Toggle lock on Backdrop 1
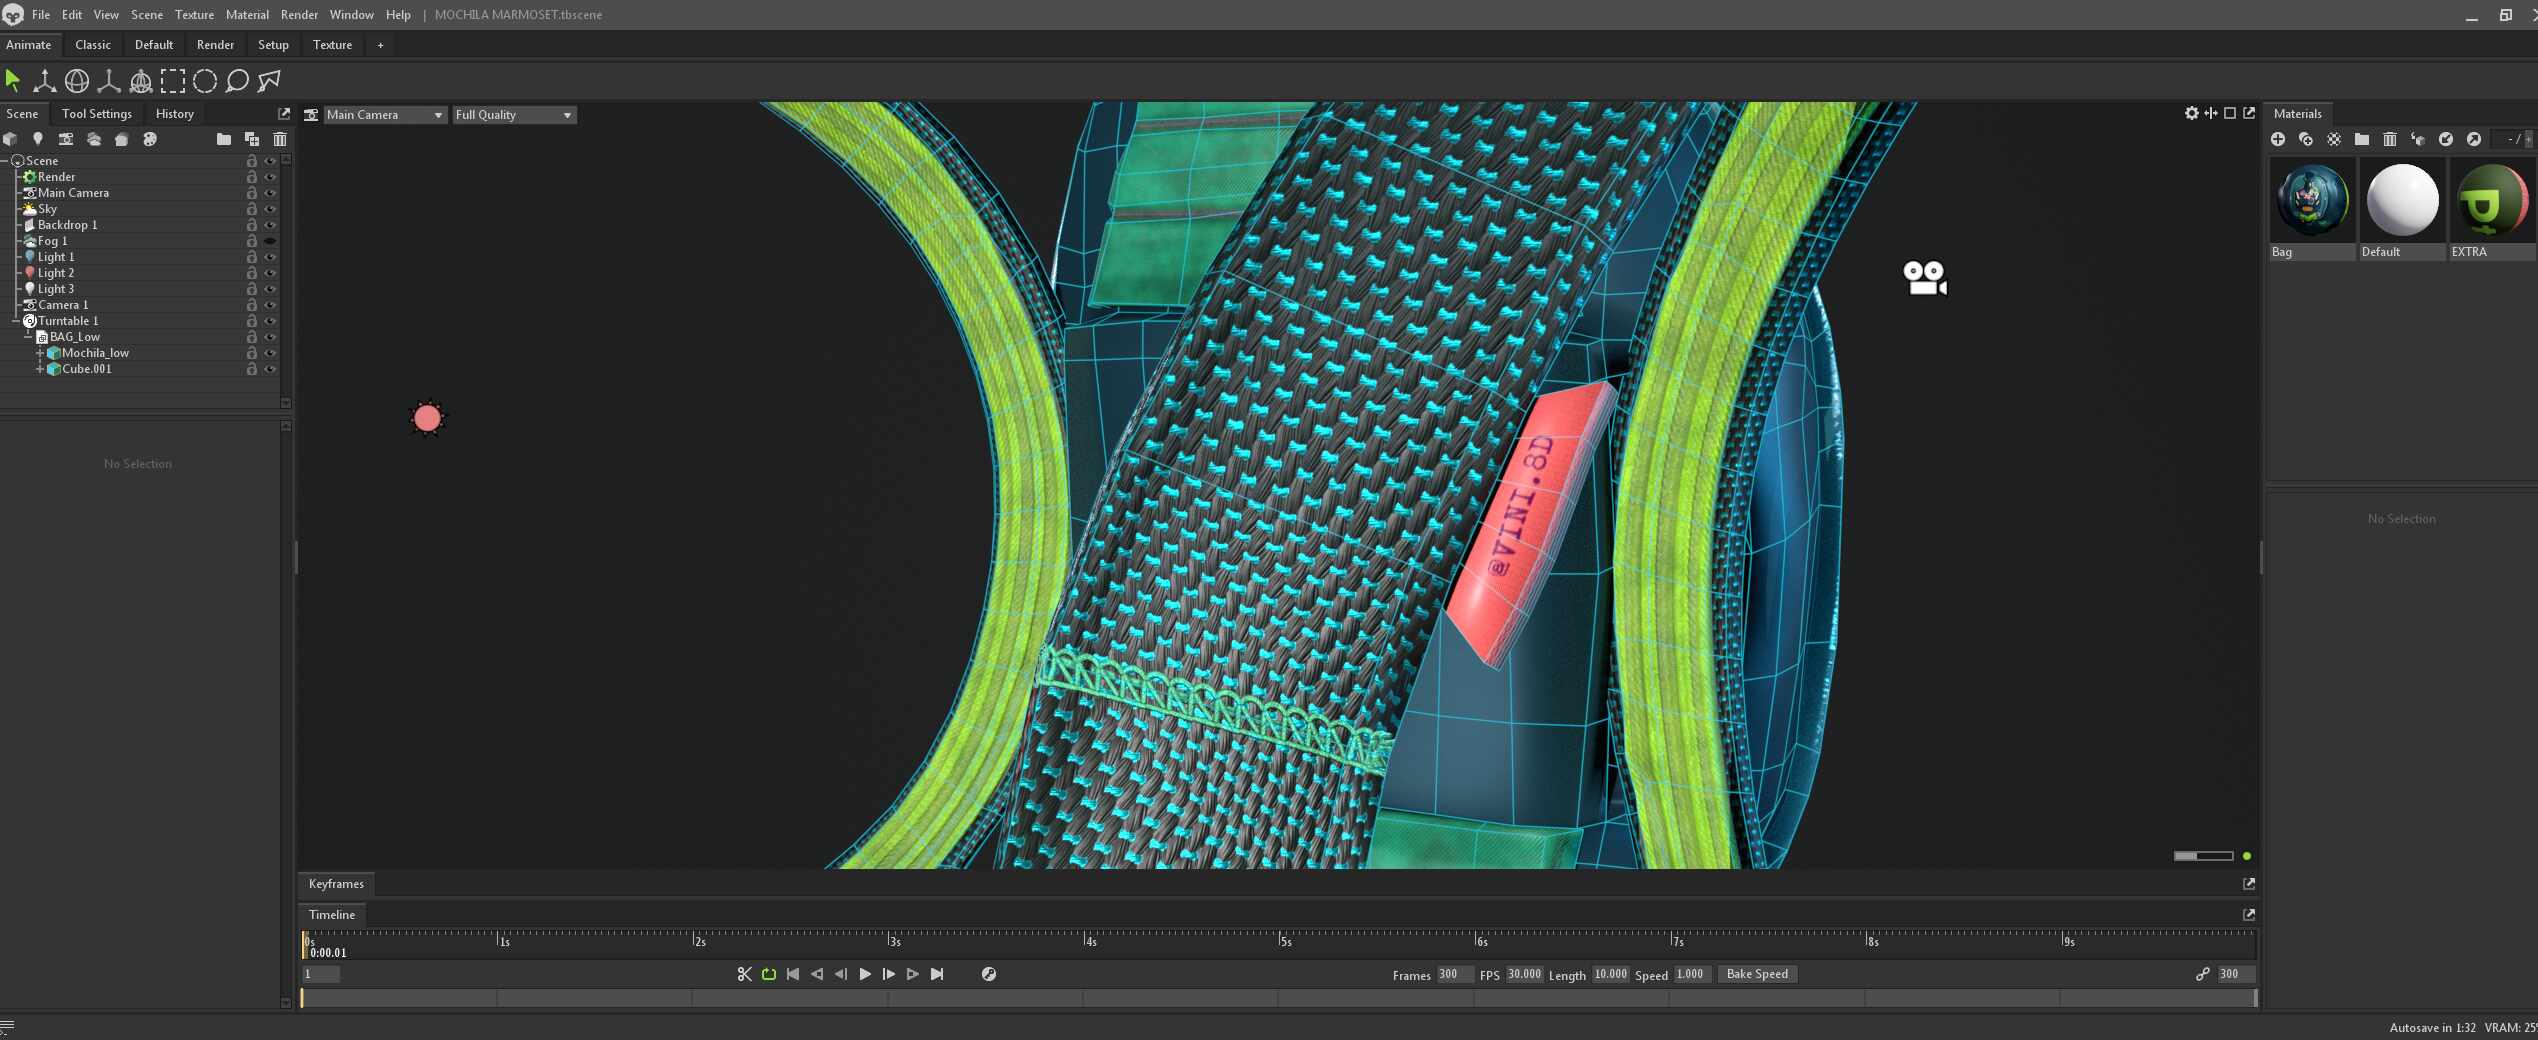The height and width of the screenshot is (1040, 2538). (252, 225)
